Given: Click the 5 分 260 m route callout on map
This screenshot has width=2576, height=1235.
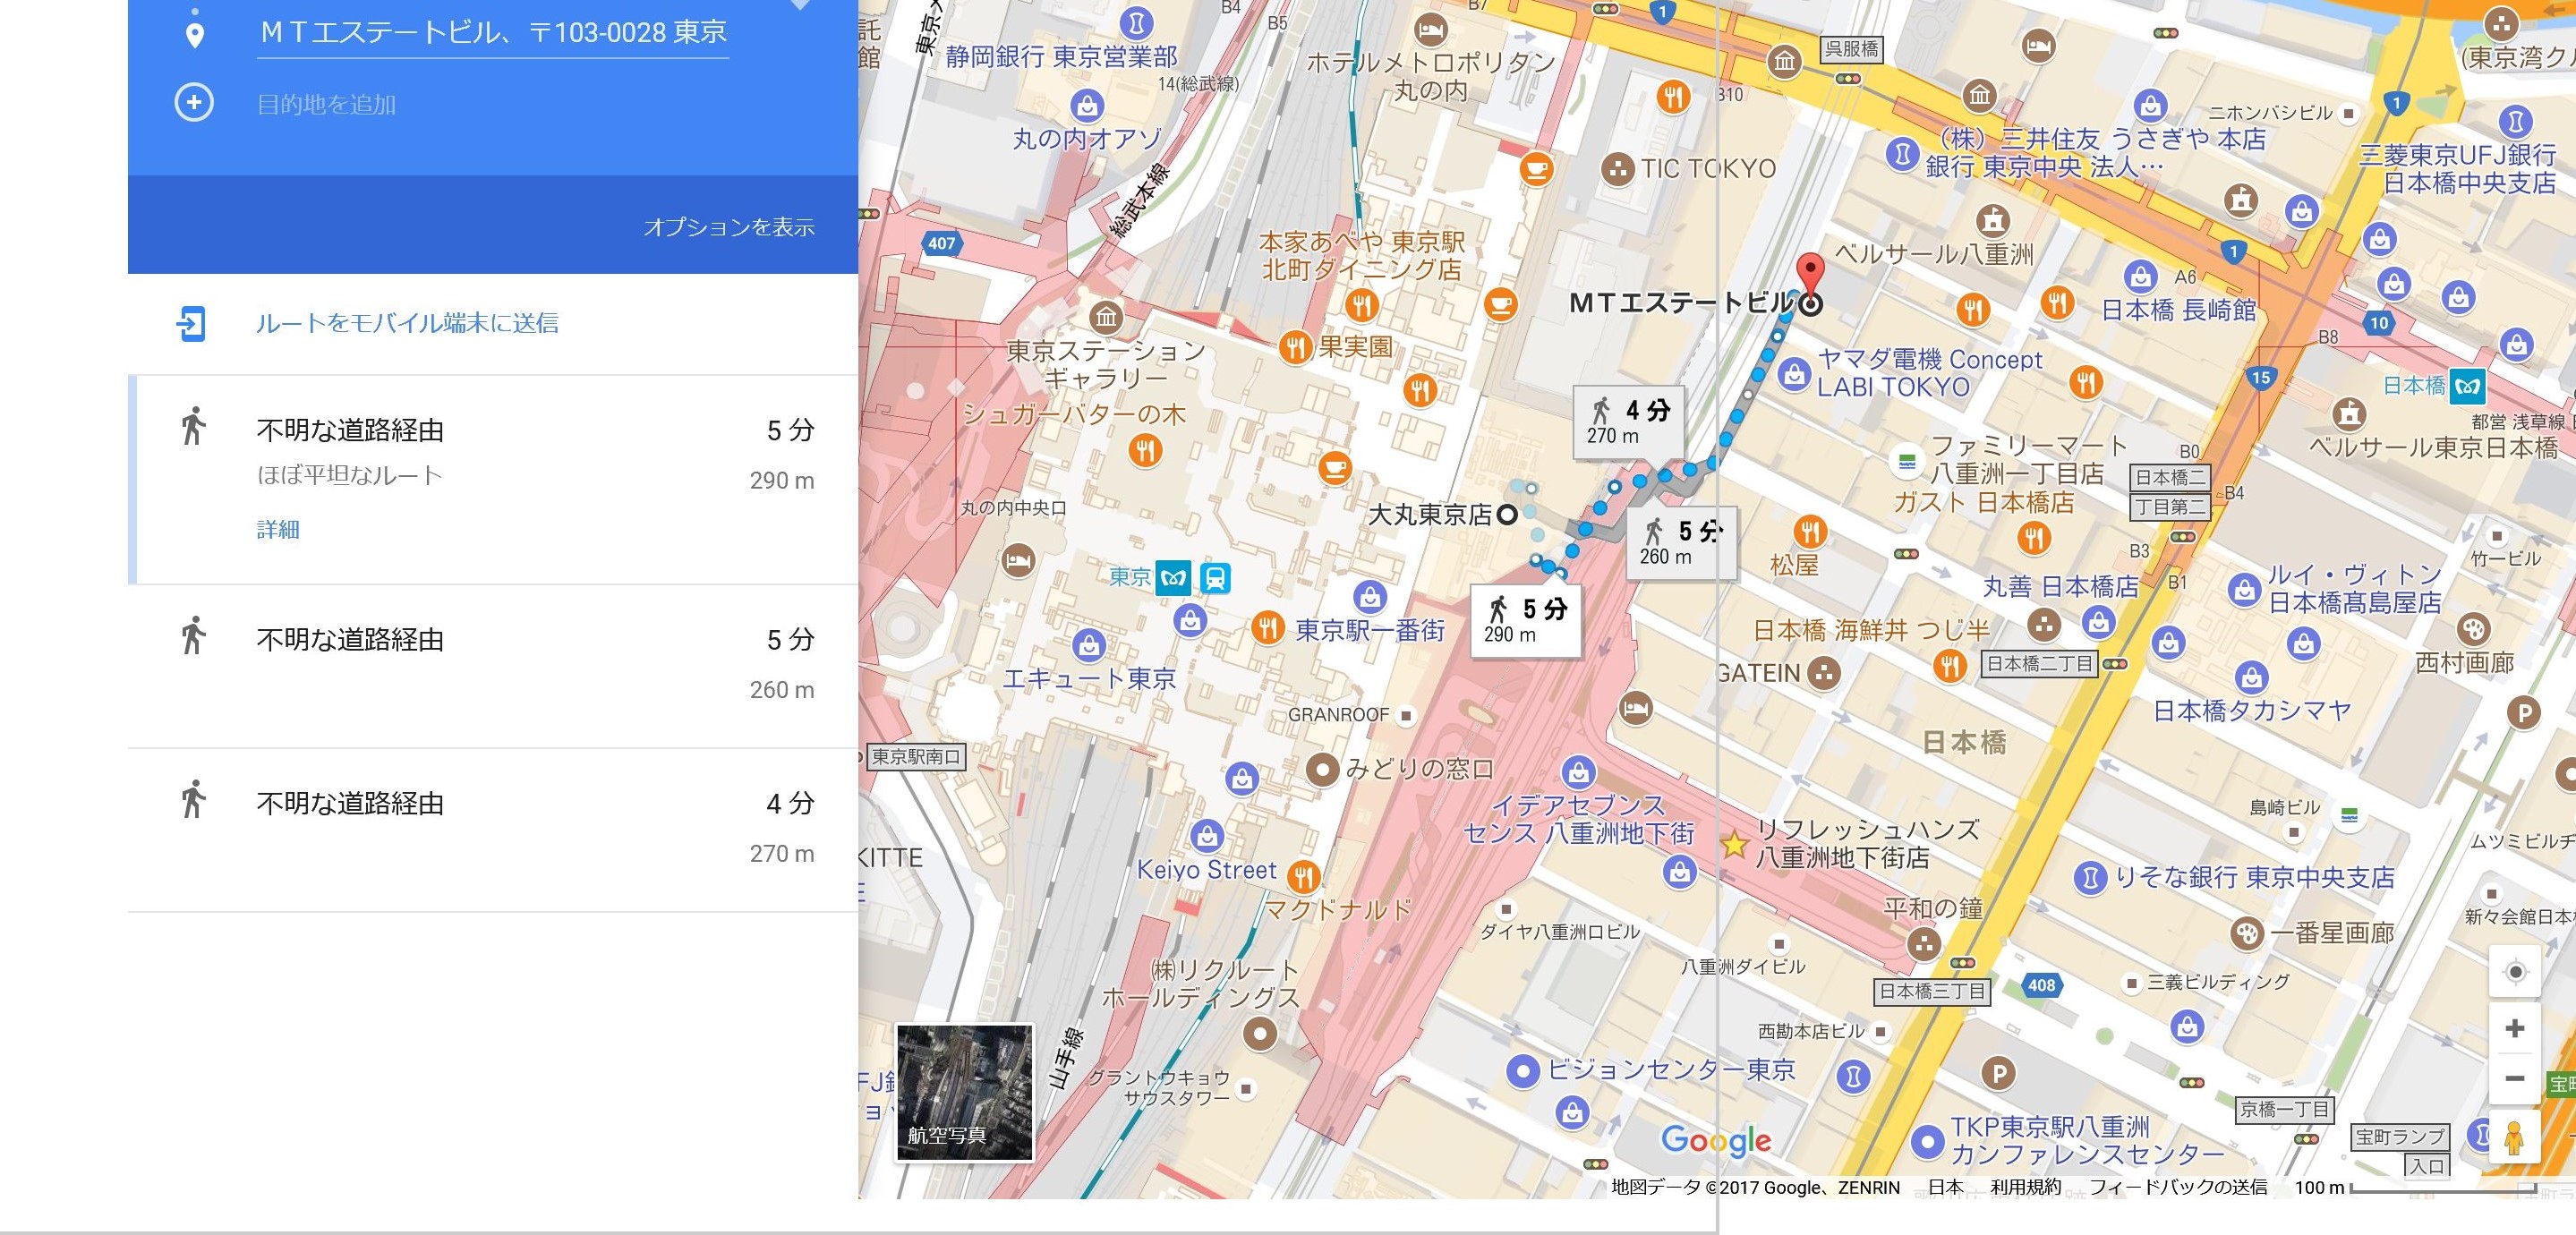Looking at the screenshot, I should coord(1682,543).
